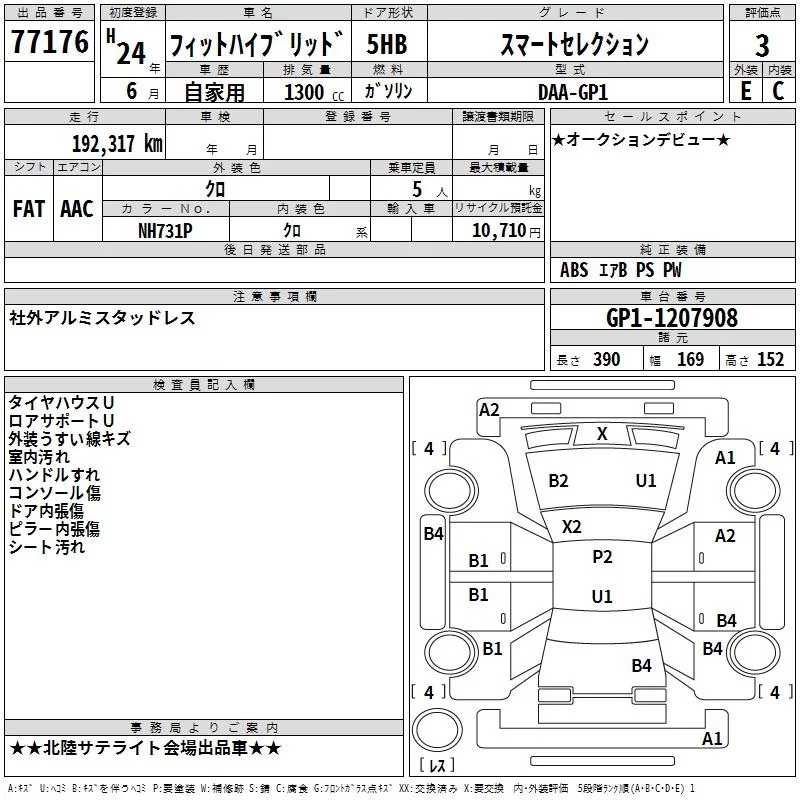Click the 北陸サテライト会場出品車 notice text
The image size is (800, 800).
coord(145,748)
